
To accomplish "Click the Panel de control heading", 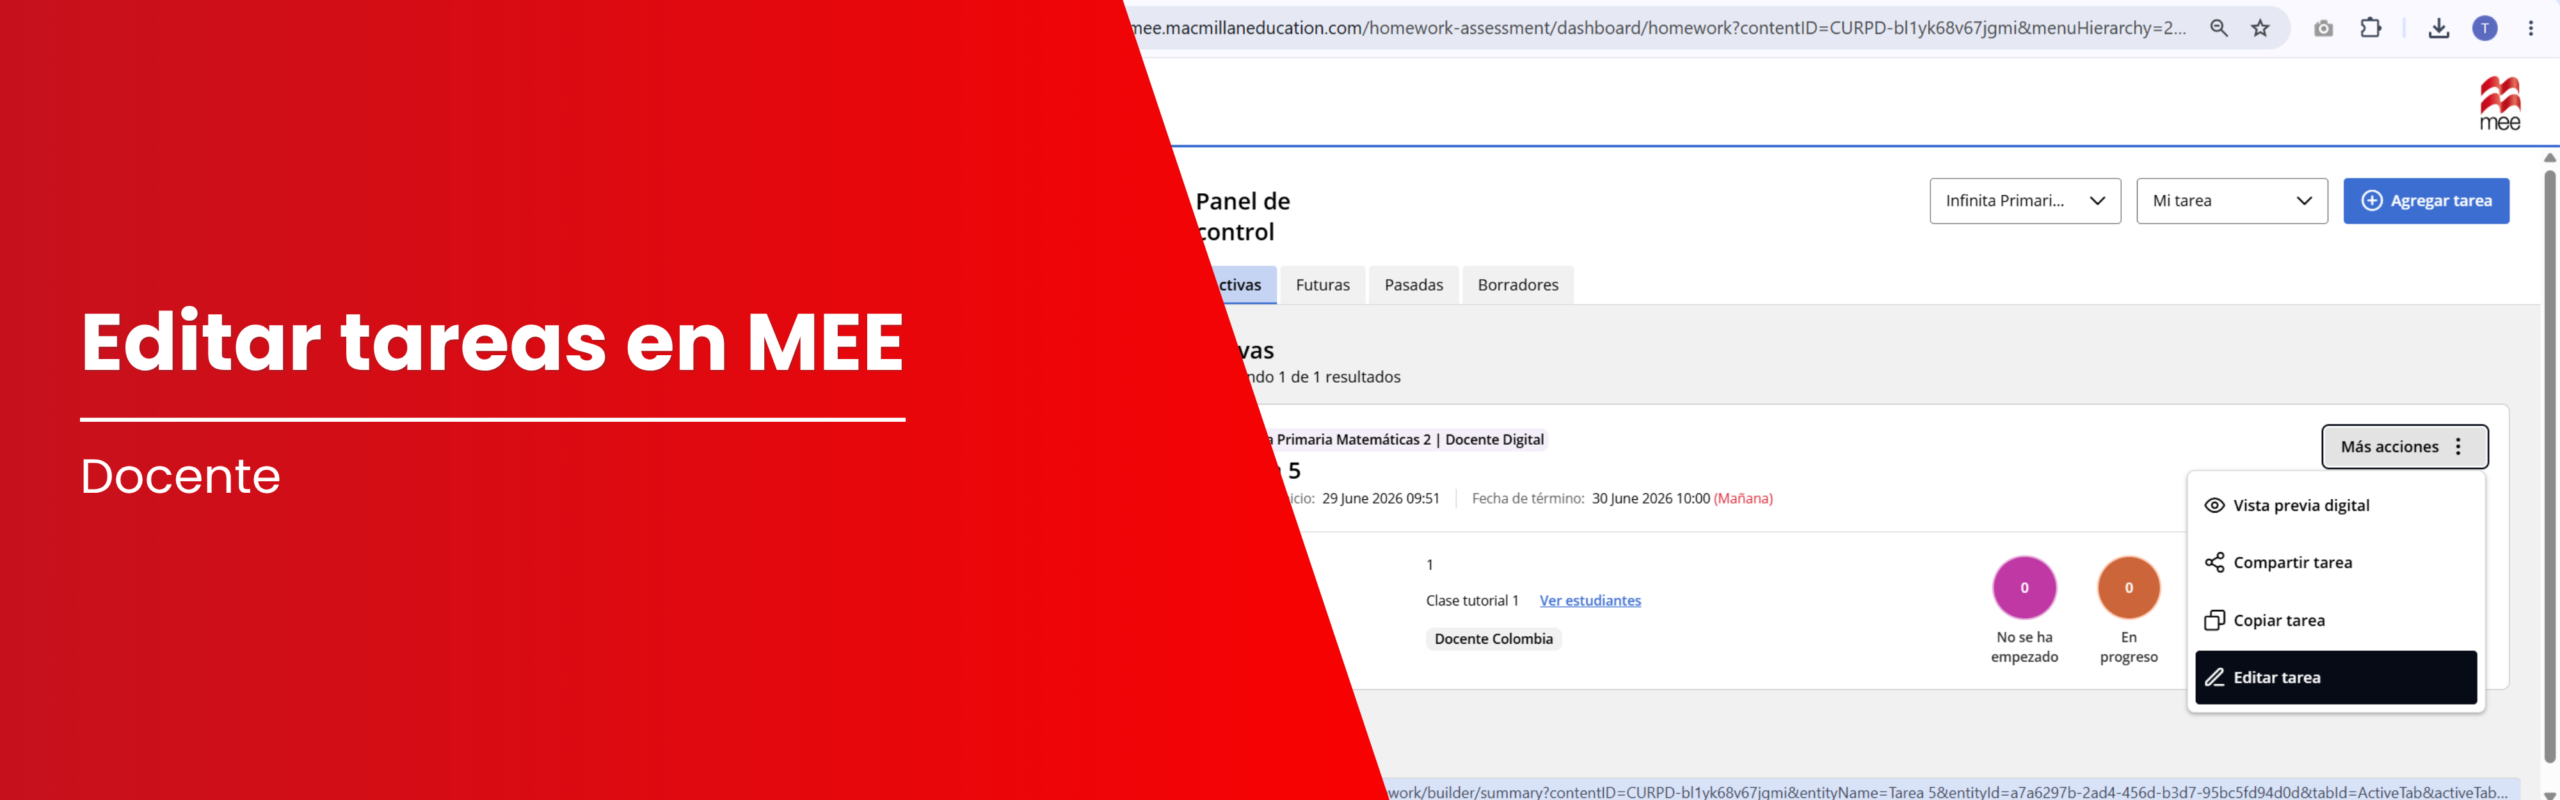I will (x=1243, y=217).
